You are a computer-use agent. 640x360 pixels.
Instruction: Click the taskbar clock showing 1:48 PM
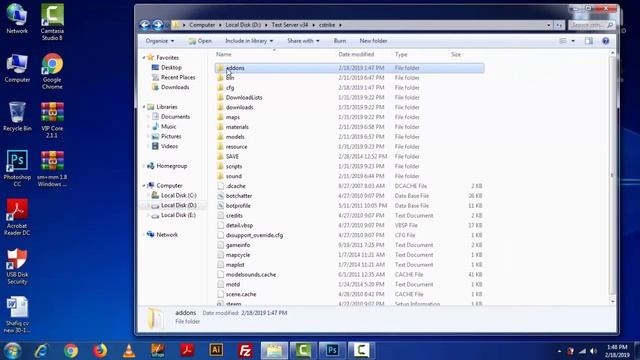pos(617,351)
